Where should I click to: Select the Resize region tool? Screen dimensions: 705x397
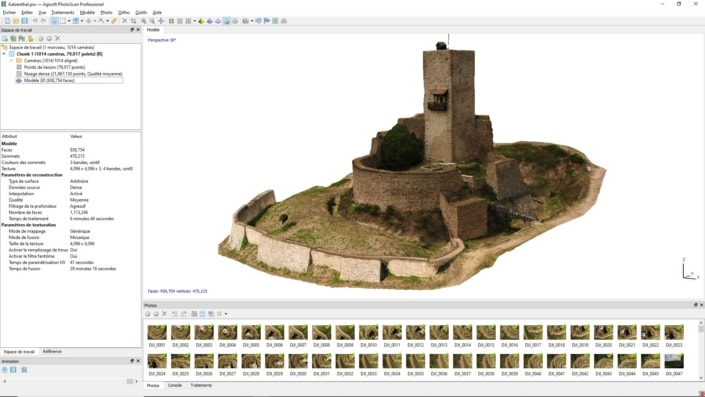click(x=76, y=21)
